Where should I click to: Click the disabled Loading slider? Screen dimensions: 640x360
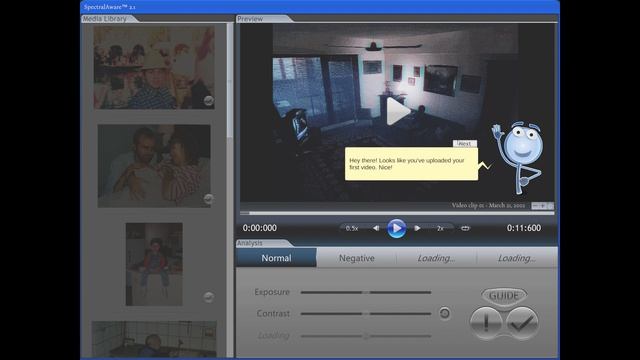coord(366,336)
